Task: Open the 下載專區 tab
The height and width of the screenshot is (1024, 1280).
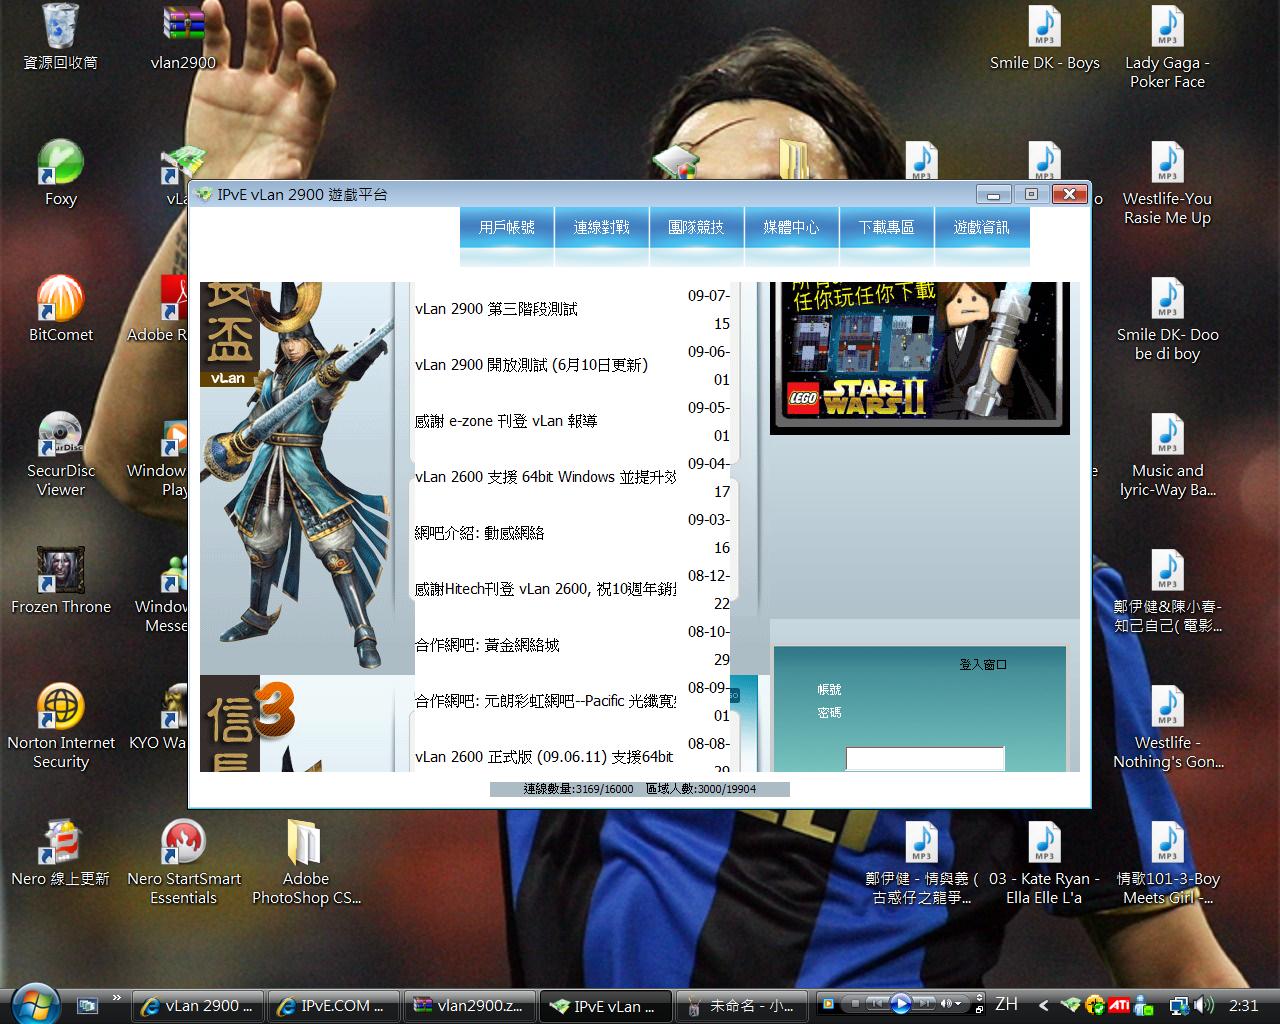Action: (x=886, y=228)
